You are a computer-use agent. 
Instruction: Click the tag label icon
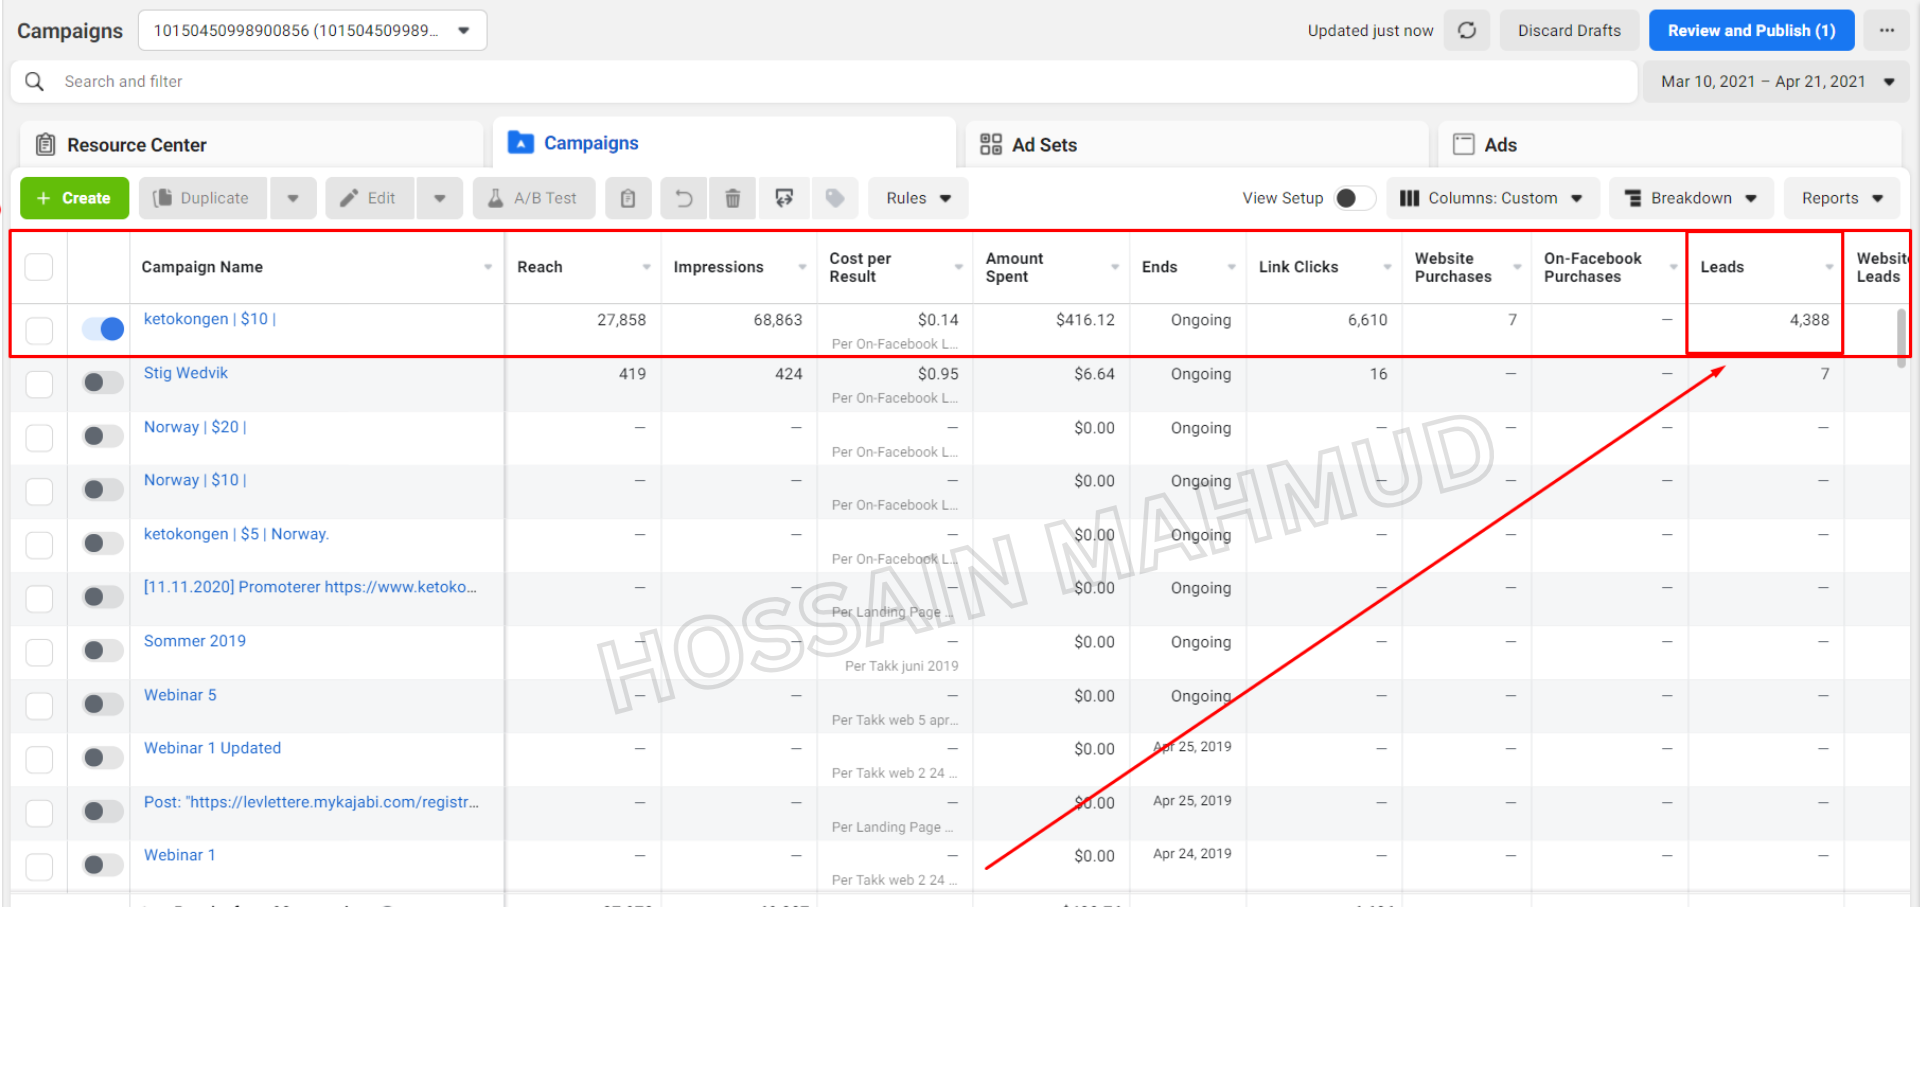835,198
